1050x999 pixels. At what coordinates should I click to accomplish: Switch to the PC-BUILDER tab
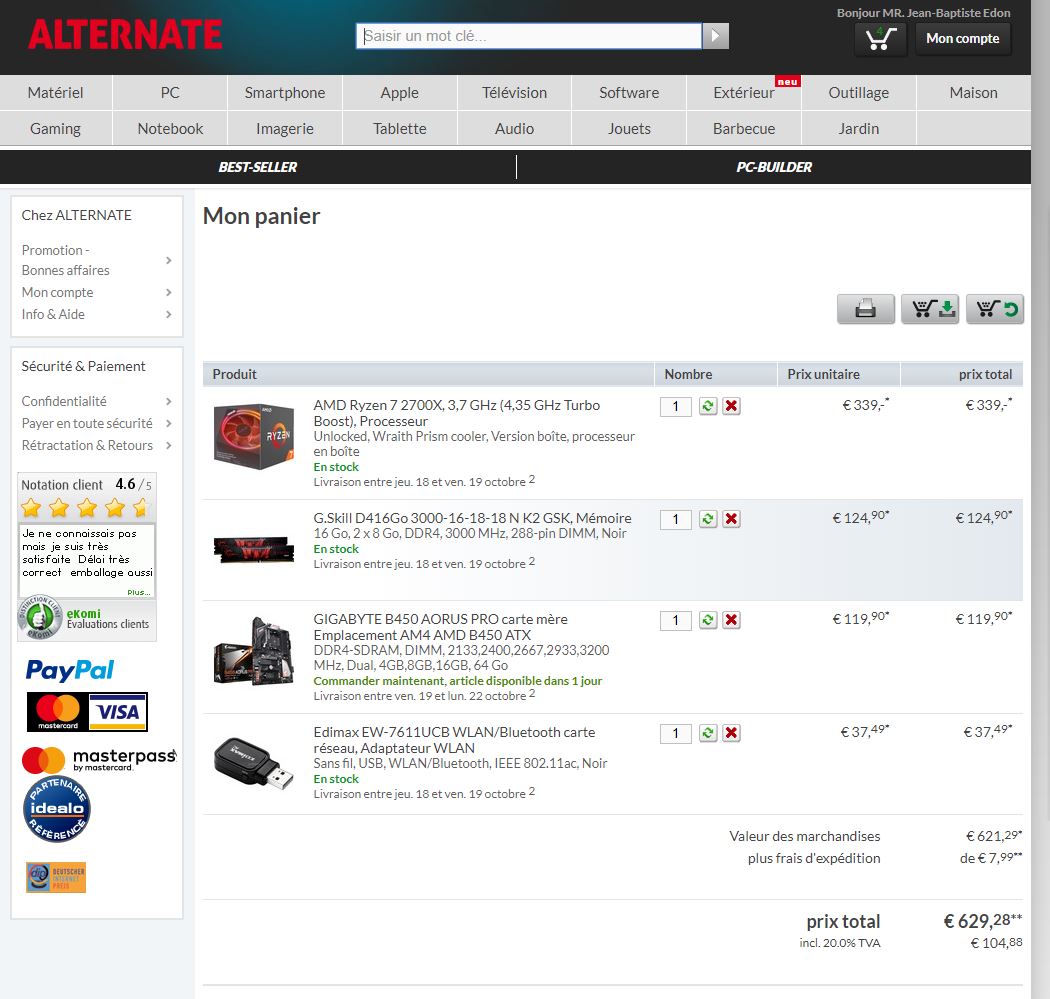(x=774, y=167)
